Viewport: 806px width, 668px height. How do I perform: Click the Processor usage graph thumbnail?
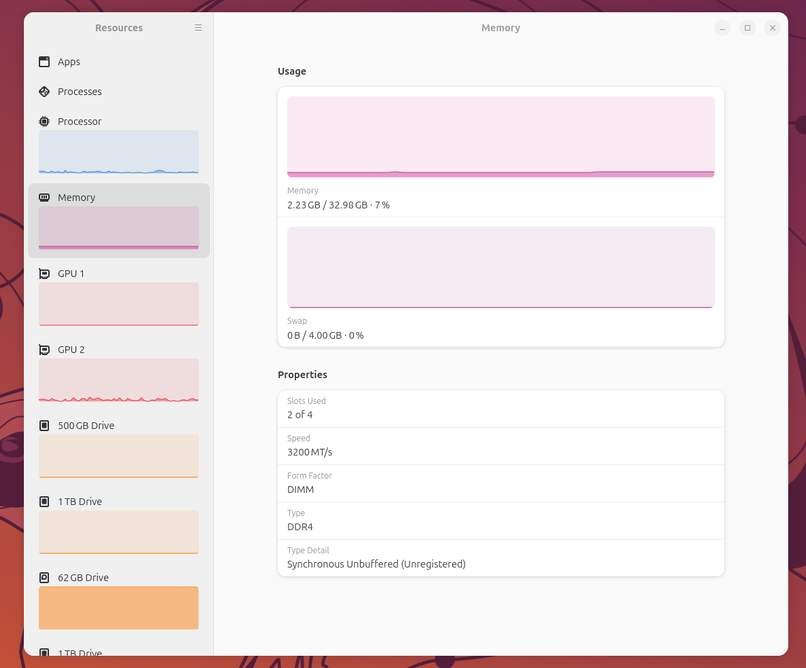pyautogui.click(x=119, y=152)
